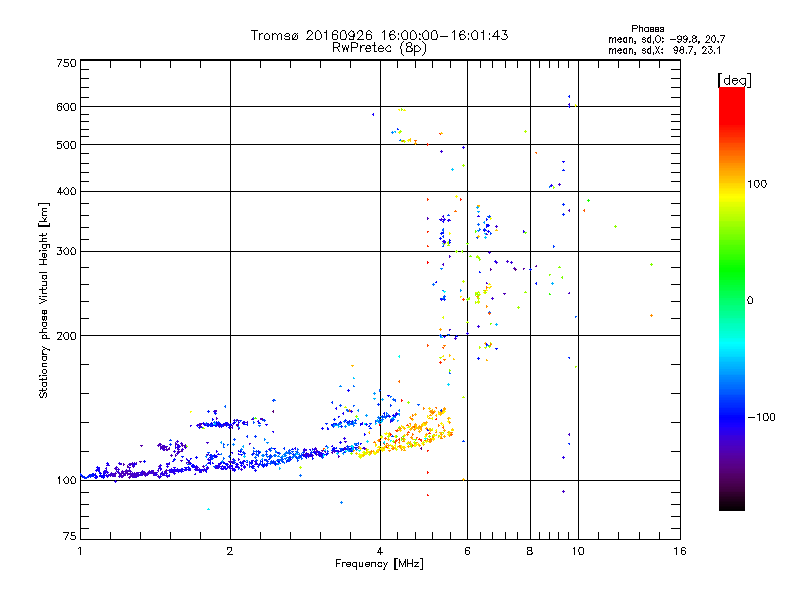Click the colorbar tick label '100'
This screenshot has width=800, height=600.
[x=757, y=184]
